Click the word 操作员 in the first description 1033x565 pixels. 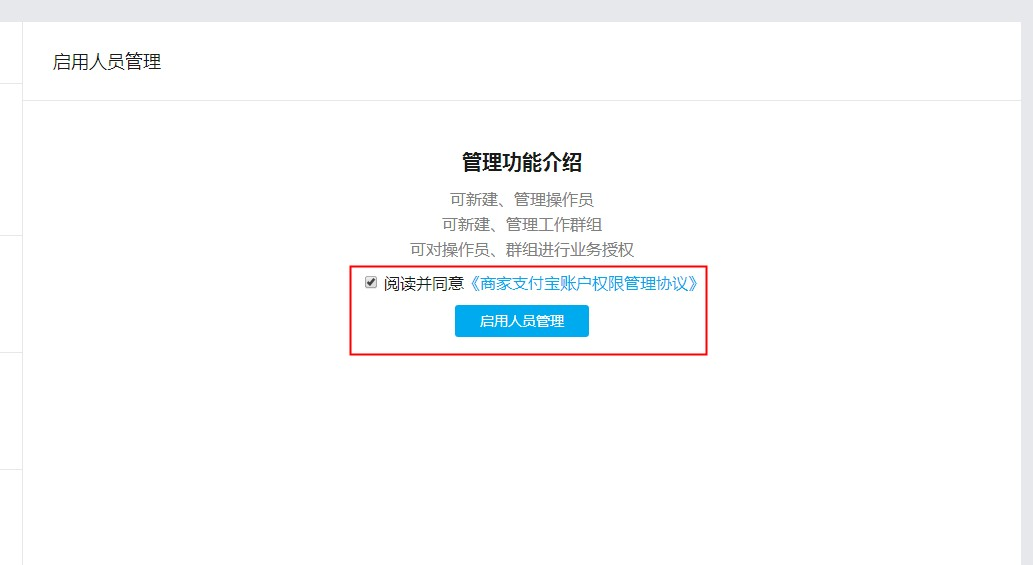click(x=569, y=200)
